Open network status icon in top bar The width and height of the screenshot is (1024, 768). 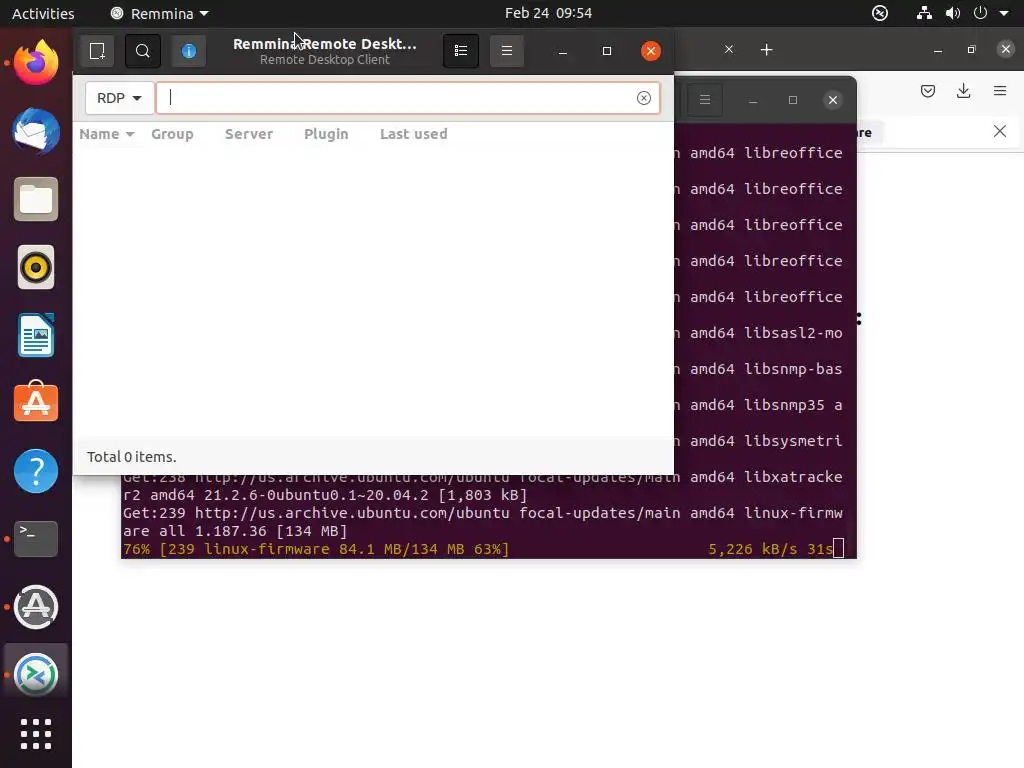coord(924,13)
